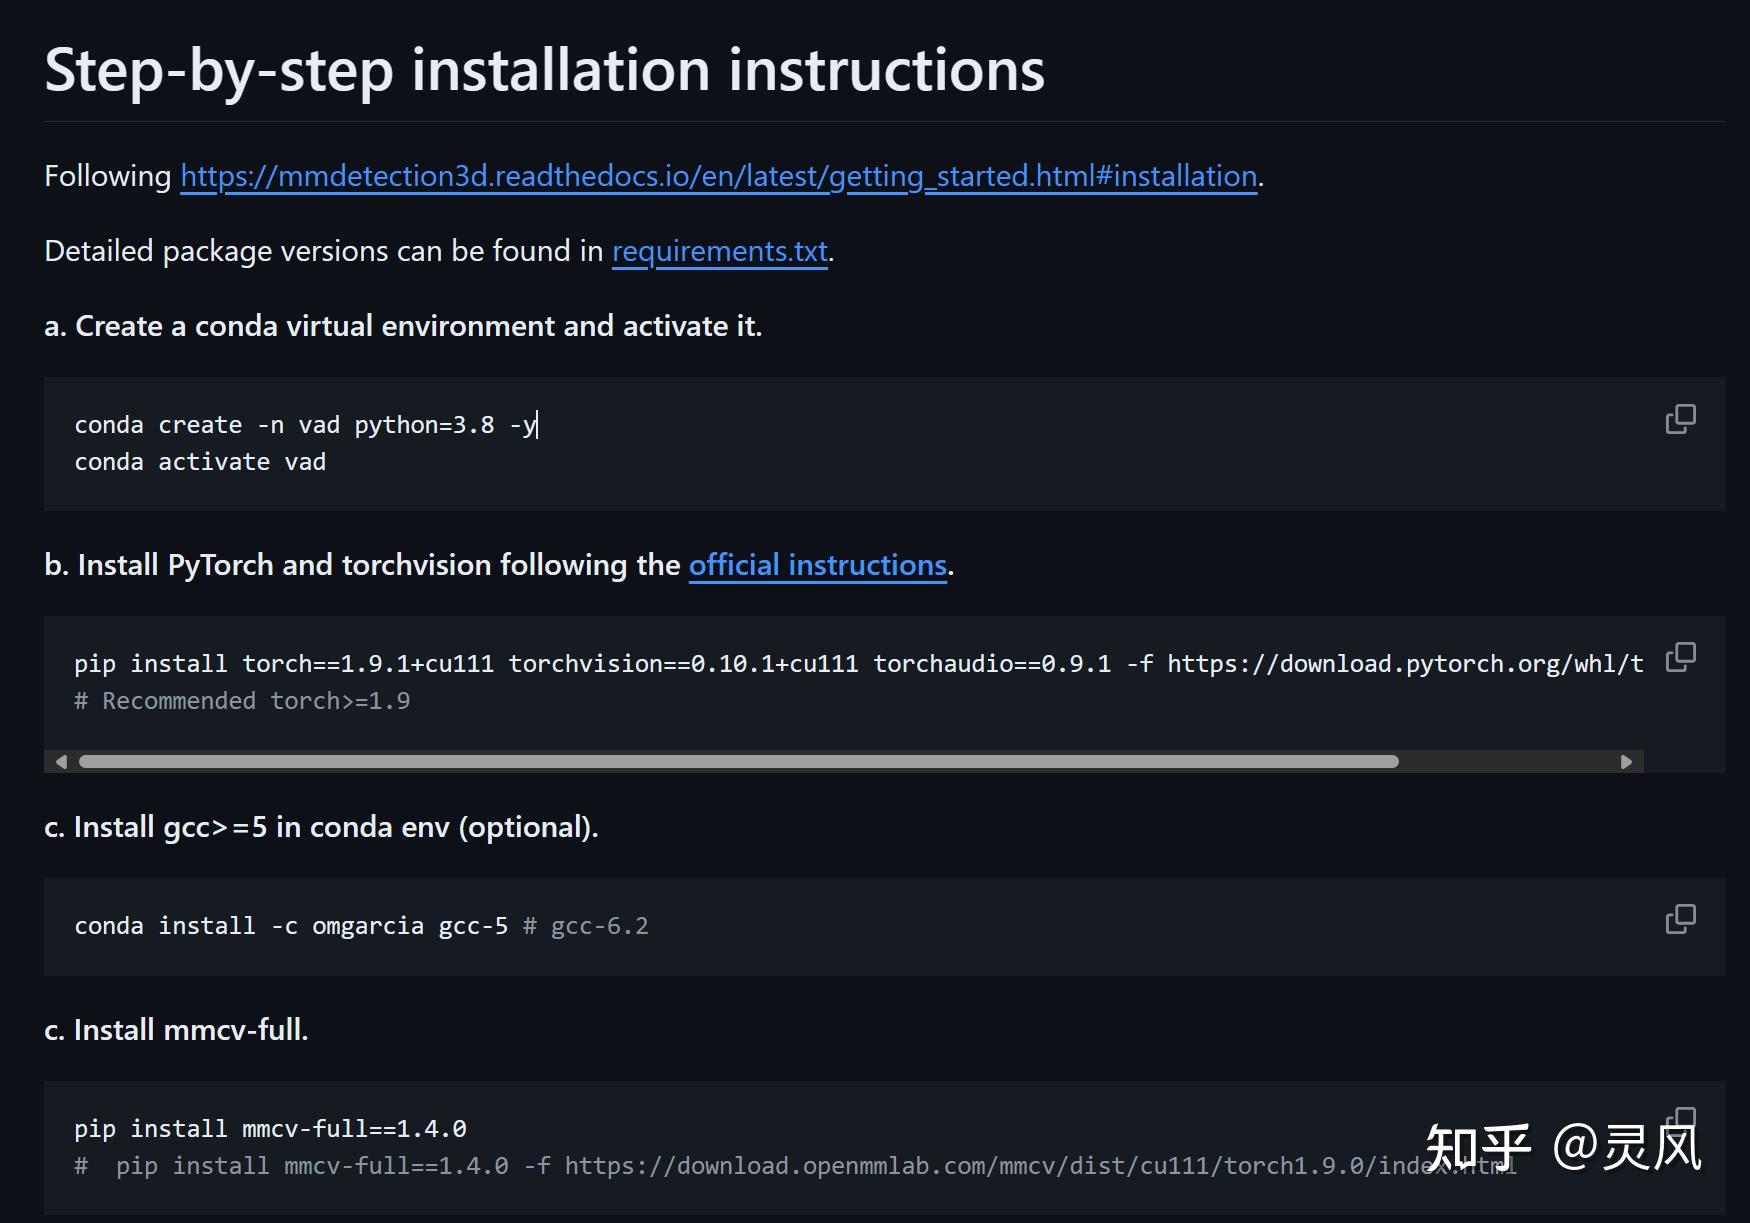This screenshot has width=1750, height=1223.
Task: Click the 'Install gcc>=5 in conda env' heading
Action: [x=321, y=827]
